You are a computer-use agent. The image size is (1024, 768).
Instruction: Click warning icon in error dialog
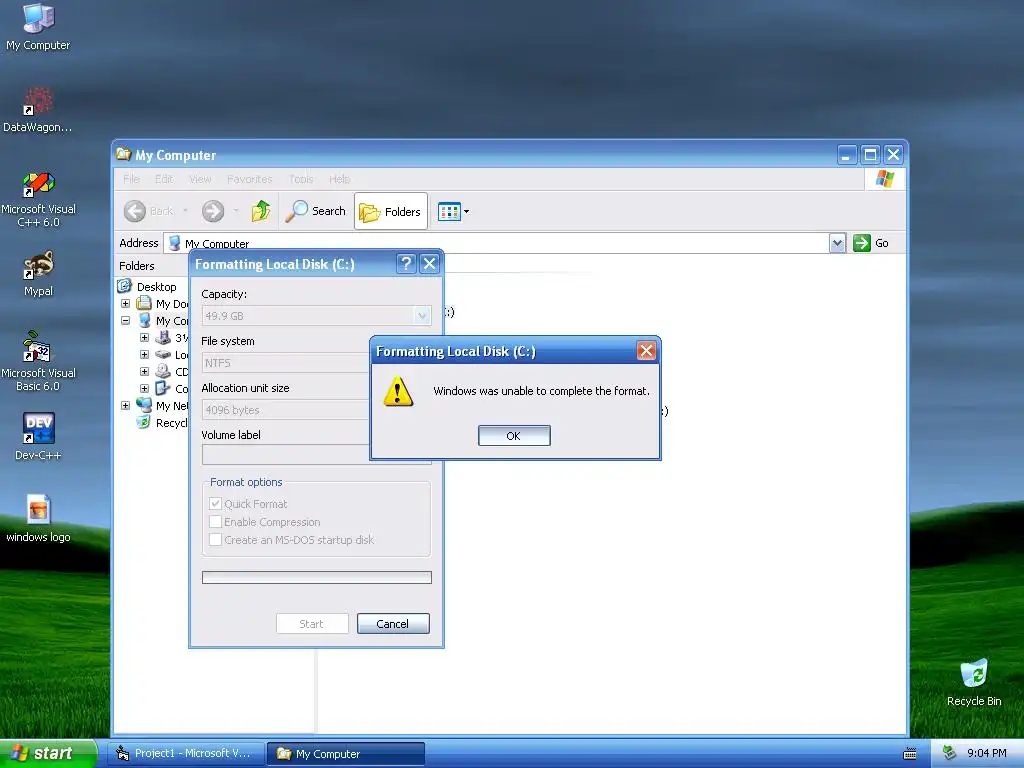coord(398,391)
